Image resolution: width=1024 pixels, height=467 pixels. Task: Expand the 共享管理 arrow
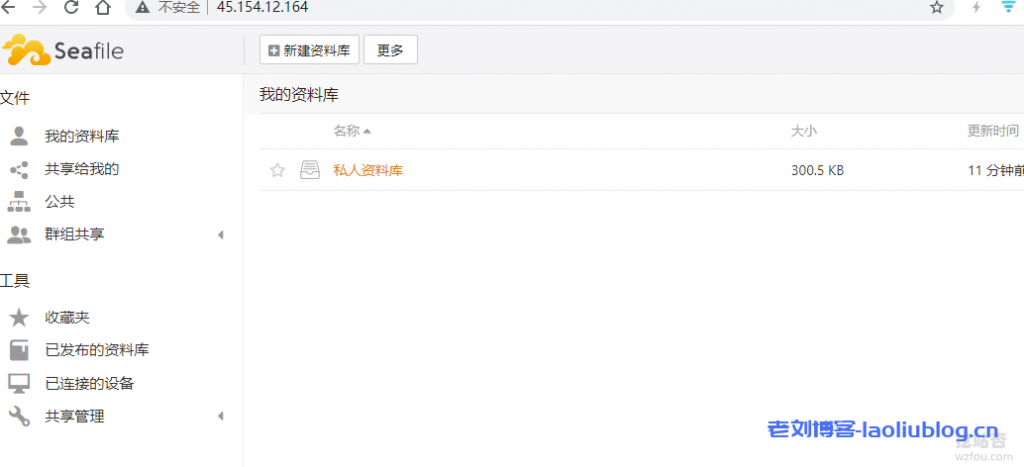[221, 416]
